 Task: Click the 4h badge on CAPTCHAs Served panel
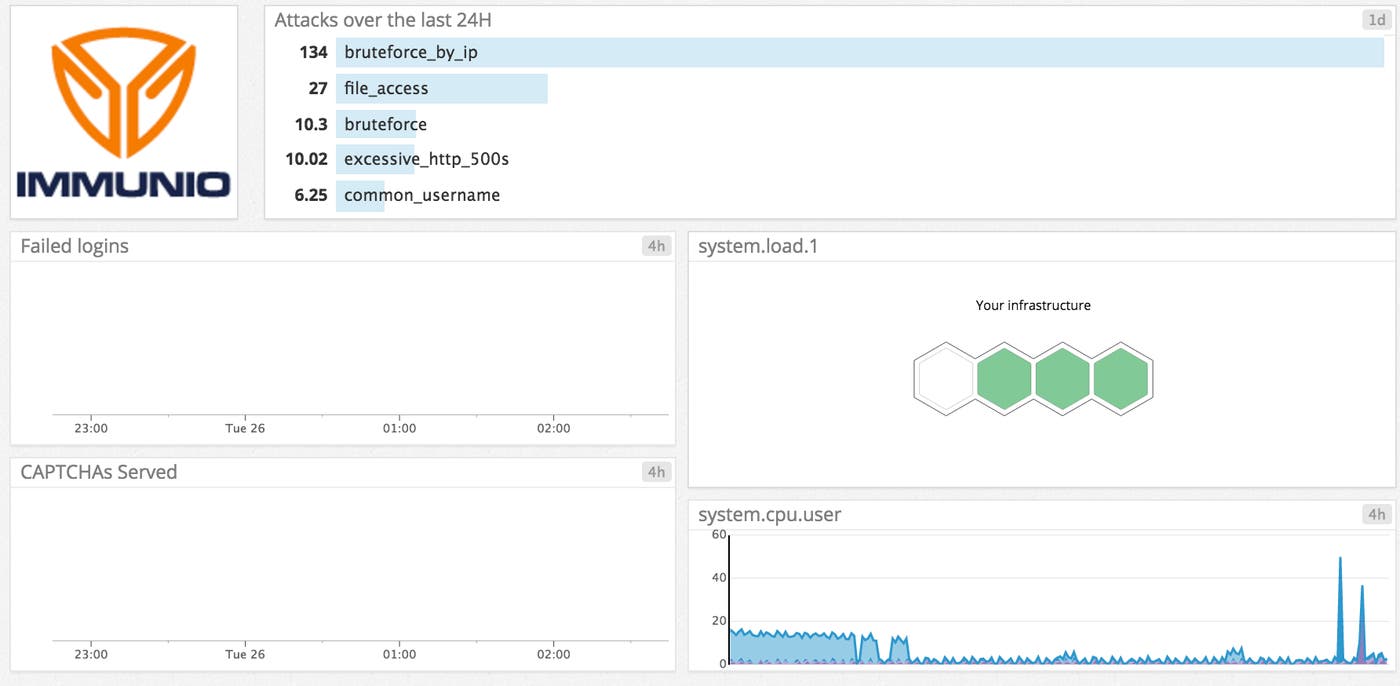coord(658,471)
